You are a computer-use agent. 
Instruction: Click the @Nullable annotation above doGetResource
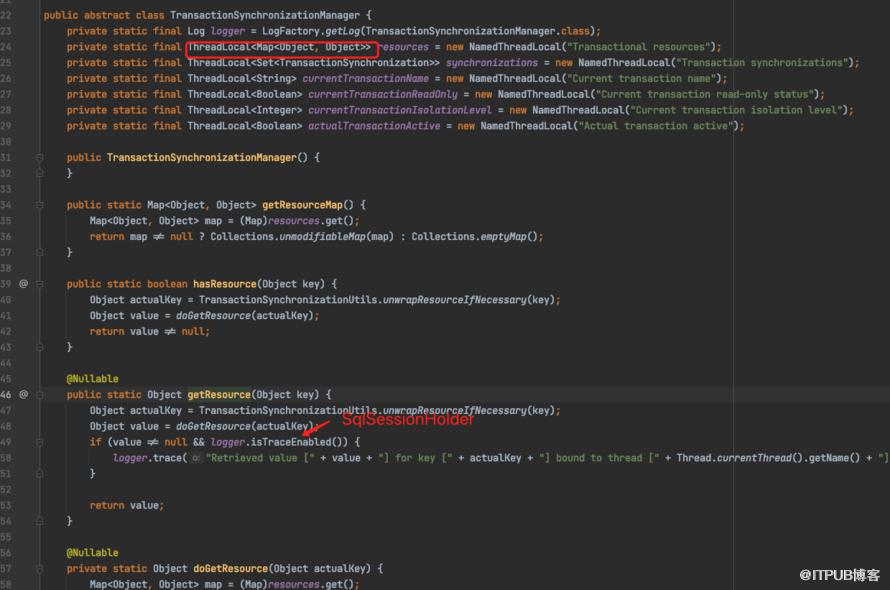tap(93, 553)
